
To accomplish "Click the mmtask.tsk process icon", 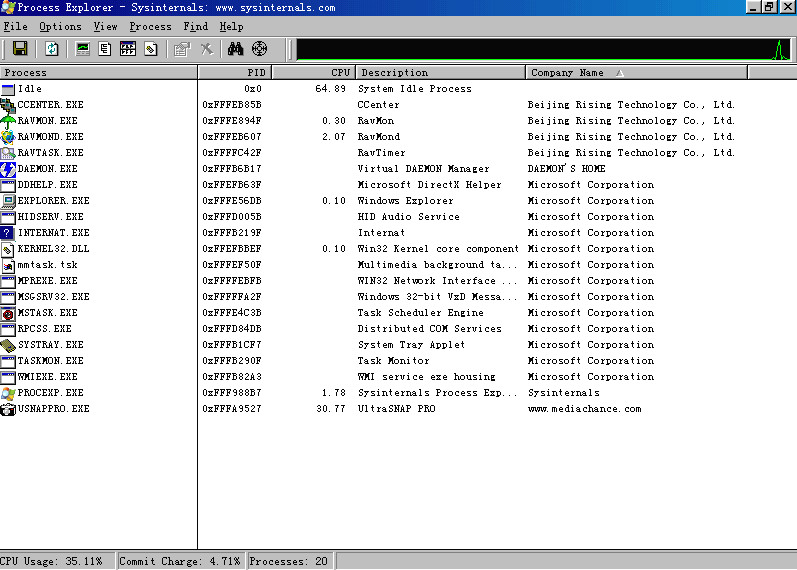I will 8,265.
